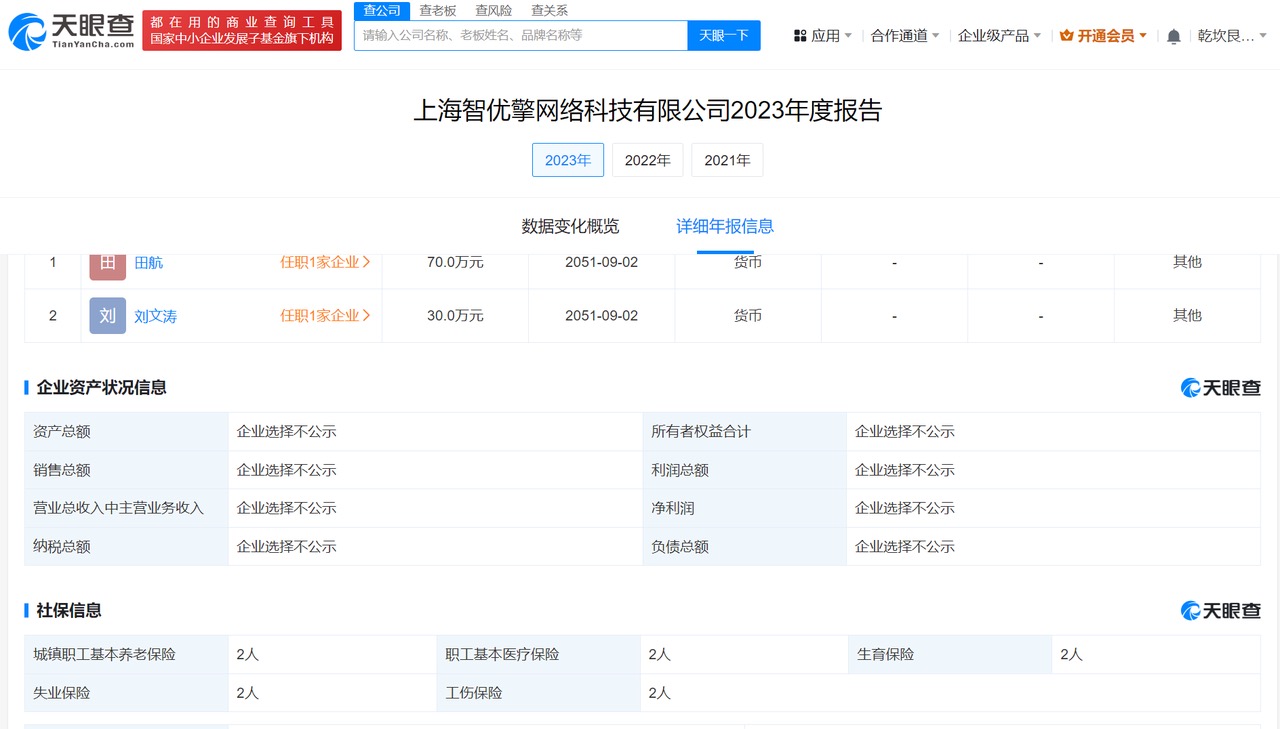The image size is (1280, 729).
Task: Click 2051-09-02 date in 刘文涛 row
Action: [x=601, y=315]
